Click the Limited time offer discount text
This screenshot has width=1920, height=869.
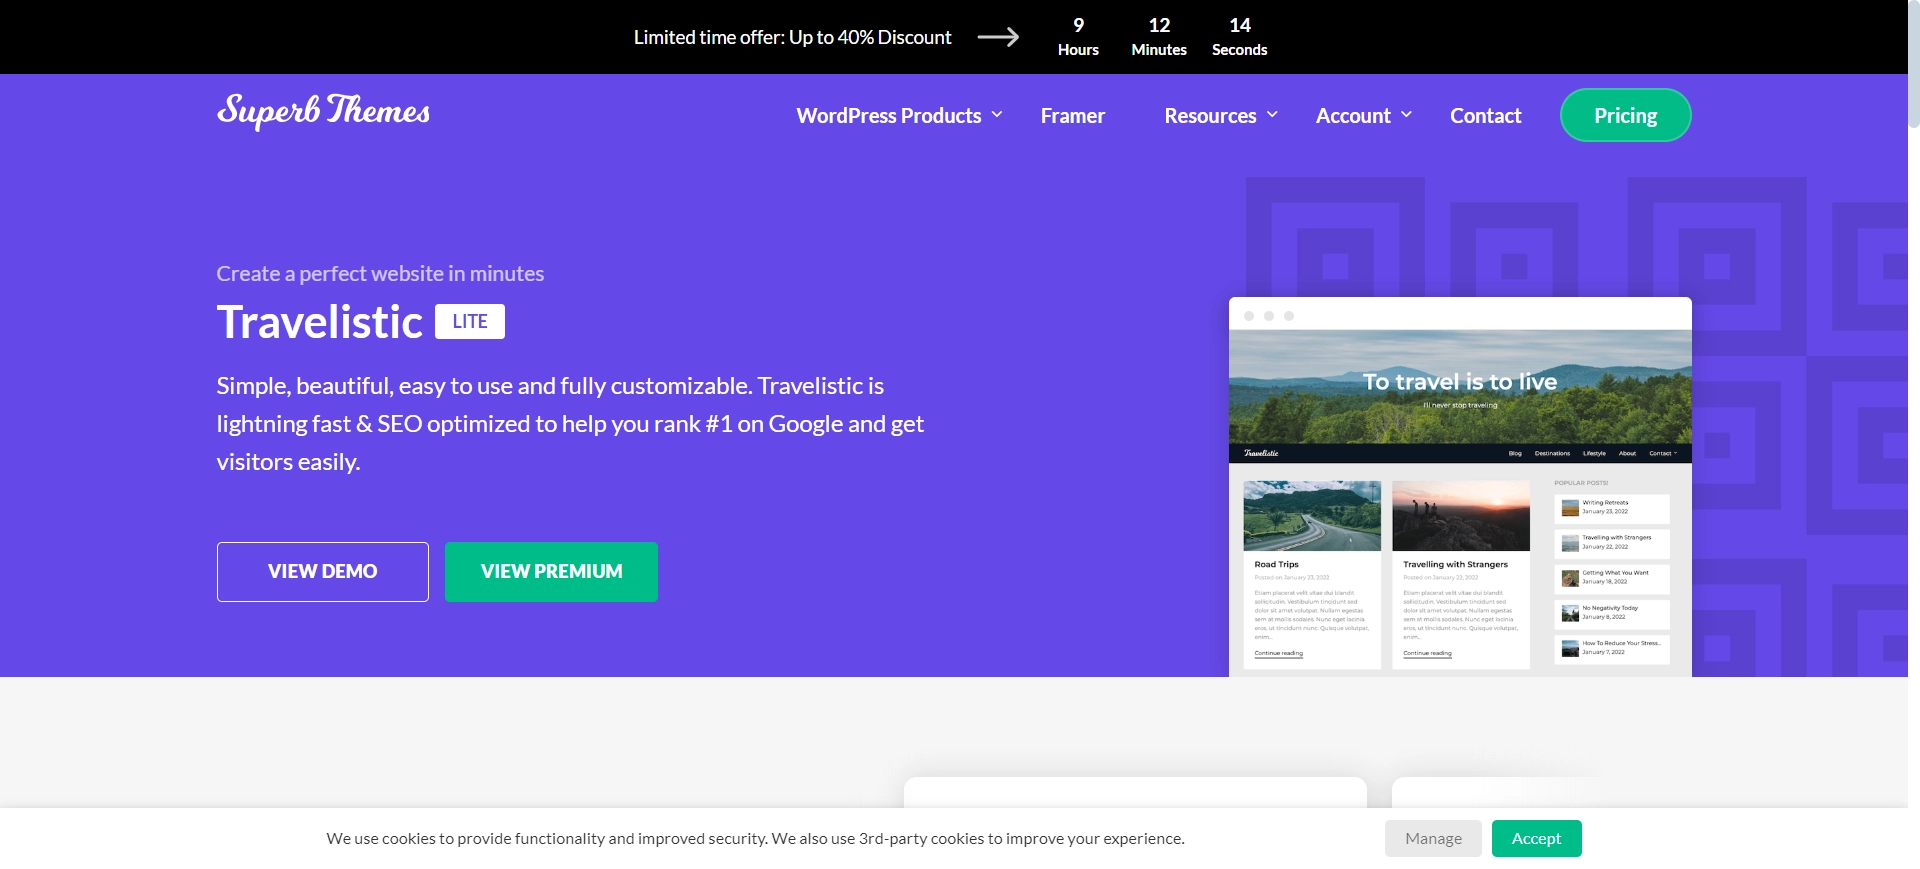(x=792, y=37)
